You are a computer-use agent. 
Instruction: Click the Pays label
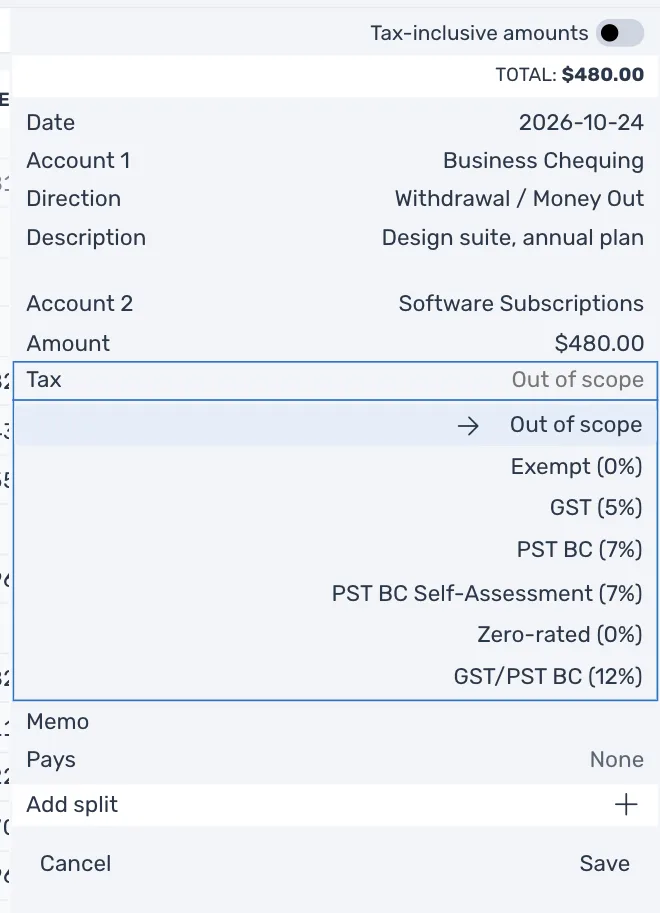(x=51, y=760)
